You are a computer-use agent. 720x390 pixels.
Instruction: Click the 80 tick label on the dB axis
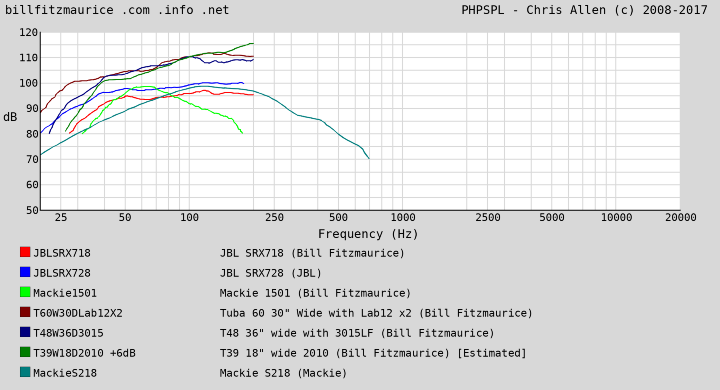click(32, 134)
